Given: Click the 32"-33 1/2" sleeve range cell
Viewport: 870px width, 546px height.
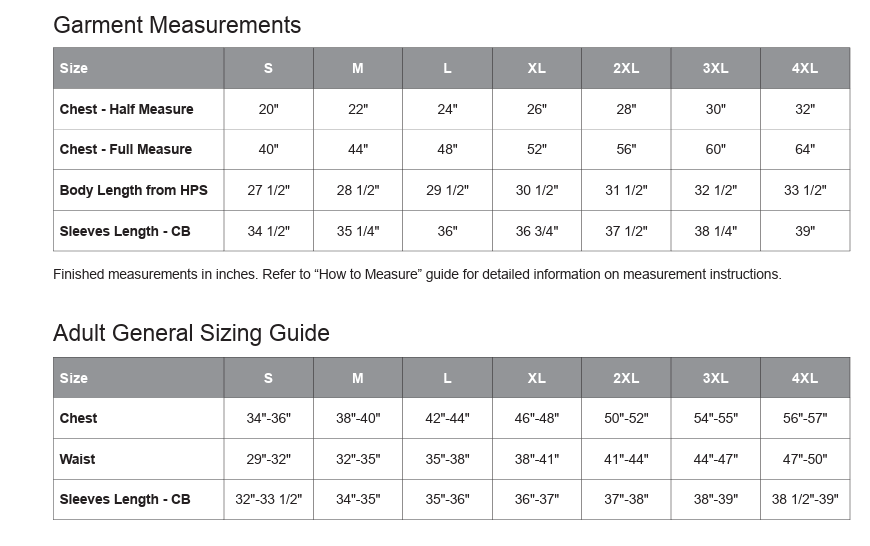Looking at the screenshot, I should click(x=268, y=499).
